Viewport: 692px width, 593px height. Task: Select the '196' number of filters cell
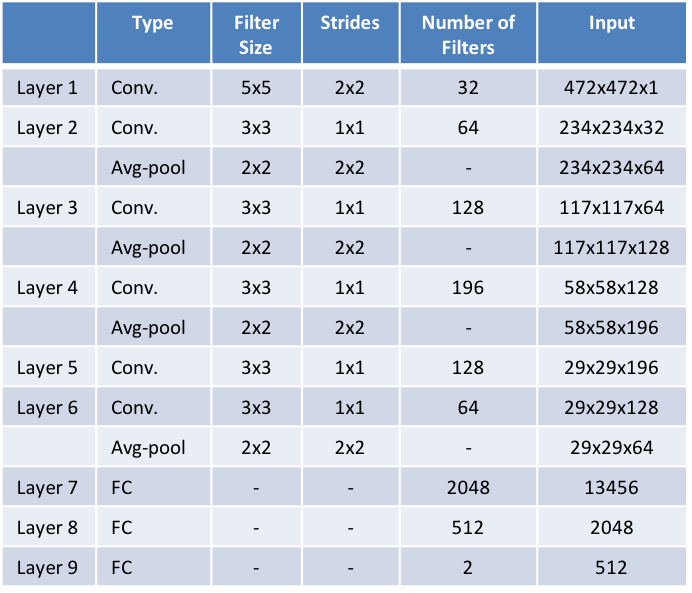467,288
